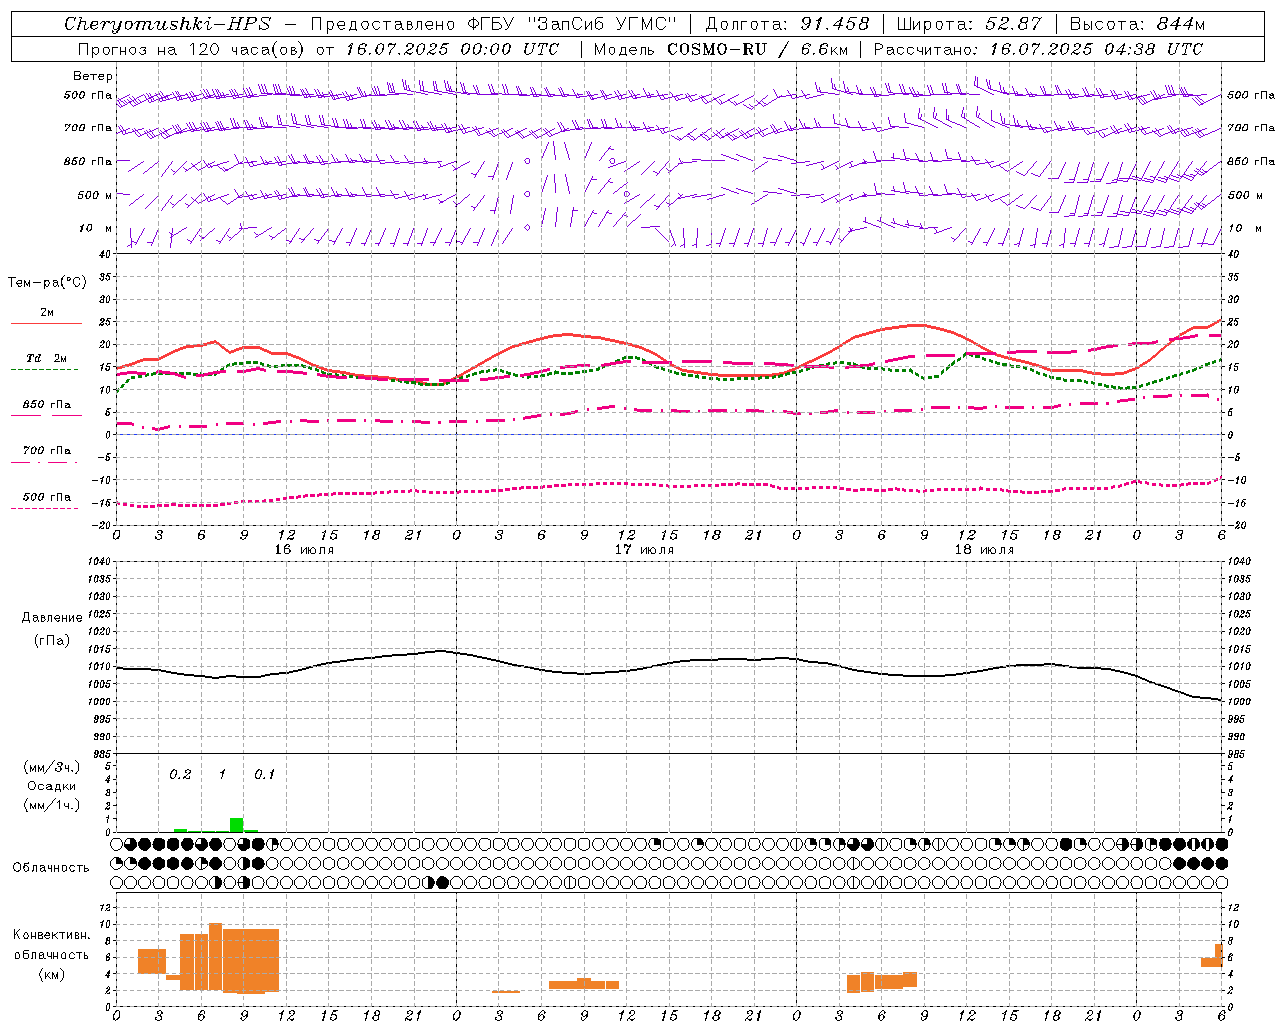Click the "Рассчитано" calculation time label
1280x1024 pixels.
[926, 49]
